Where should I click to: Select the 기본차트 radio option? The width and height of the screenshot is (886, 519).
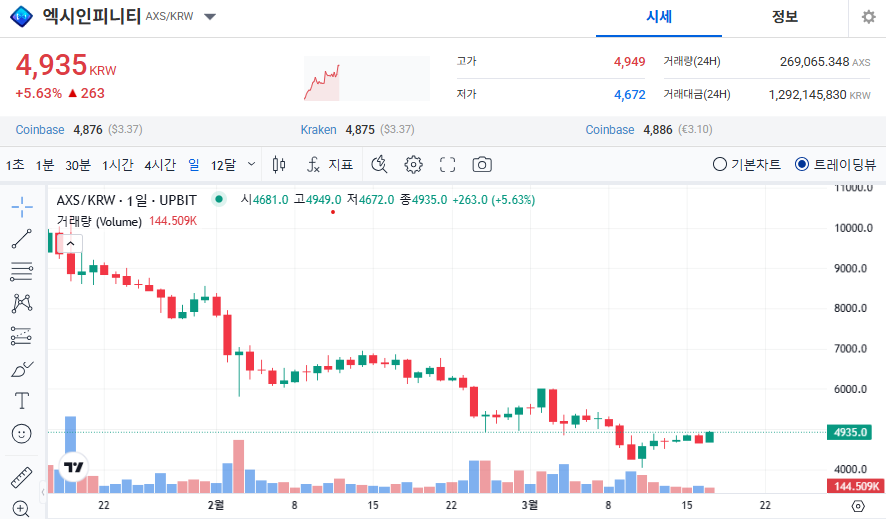(747, 164)
